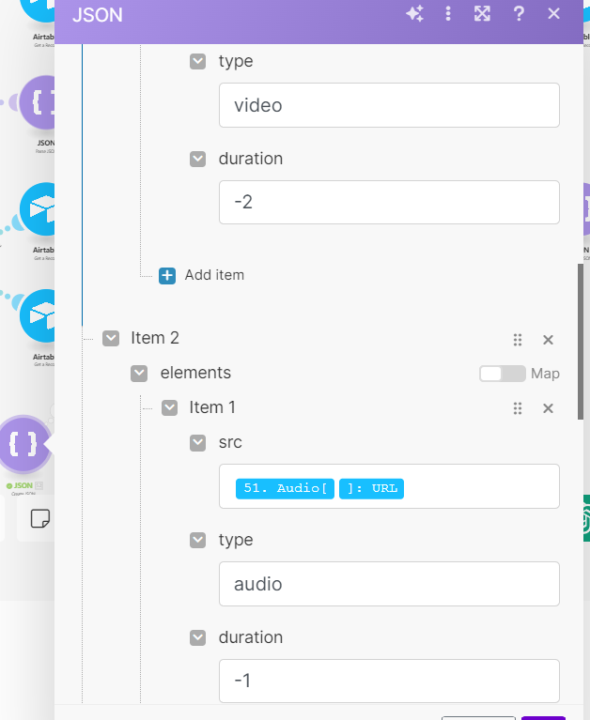Collapse the duration field chevron above -1
Image resolution: width=590 pixels, height=720 pixels.
(198, 638)
